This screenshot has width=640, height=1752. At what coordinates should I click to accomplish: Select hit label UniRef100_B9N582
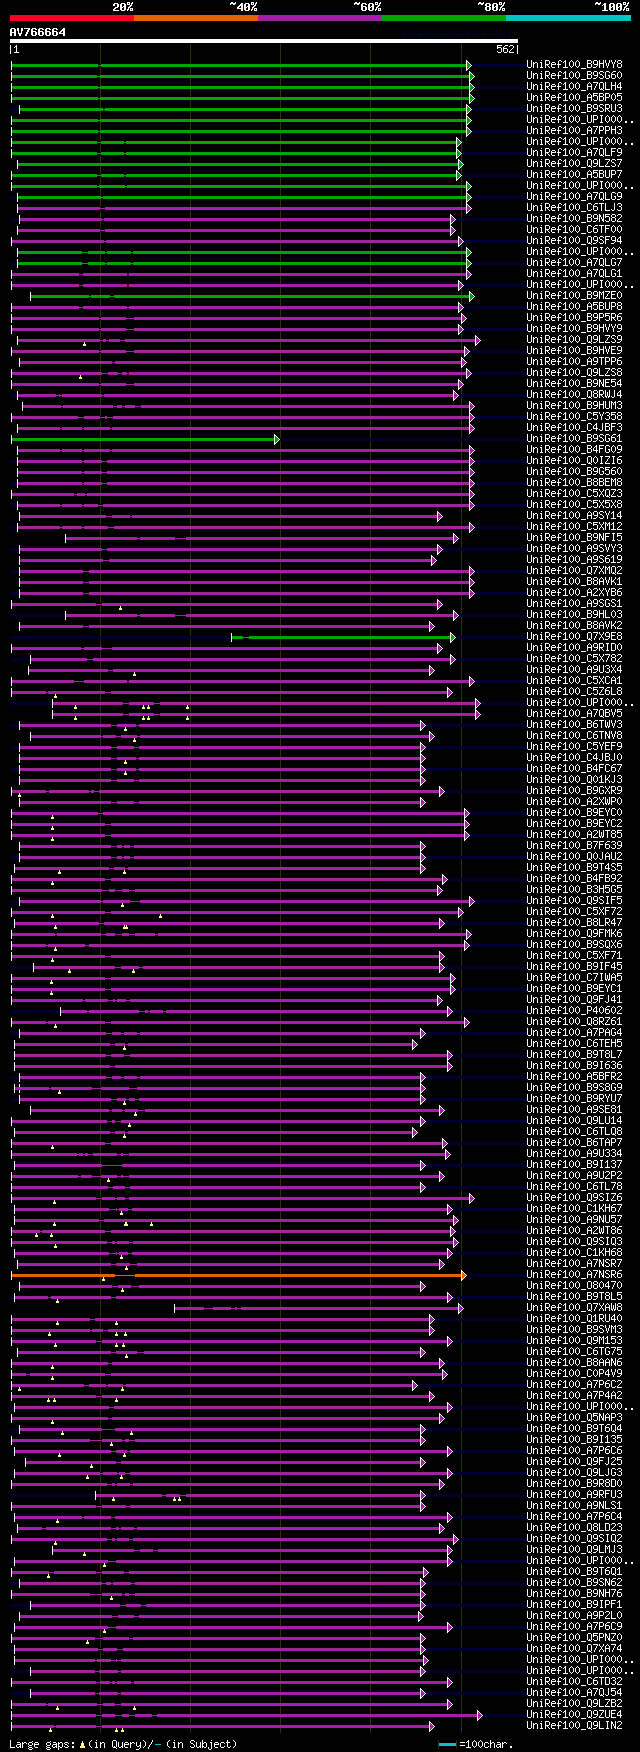point(574,218)
